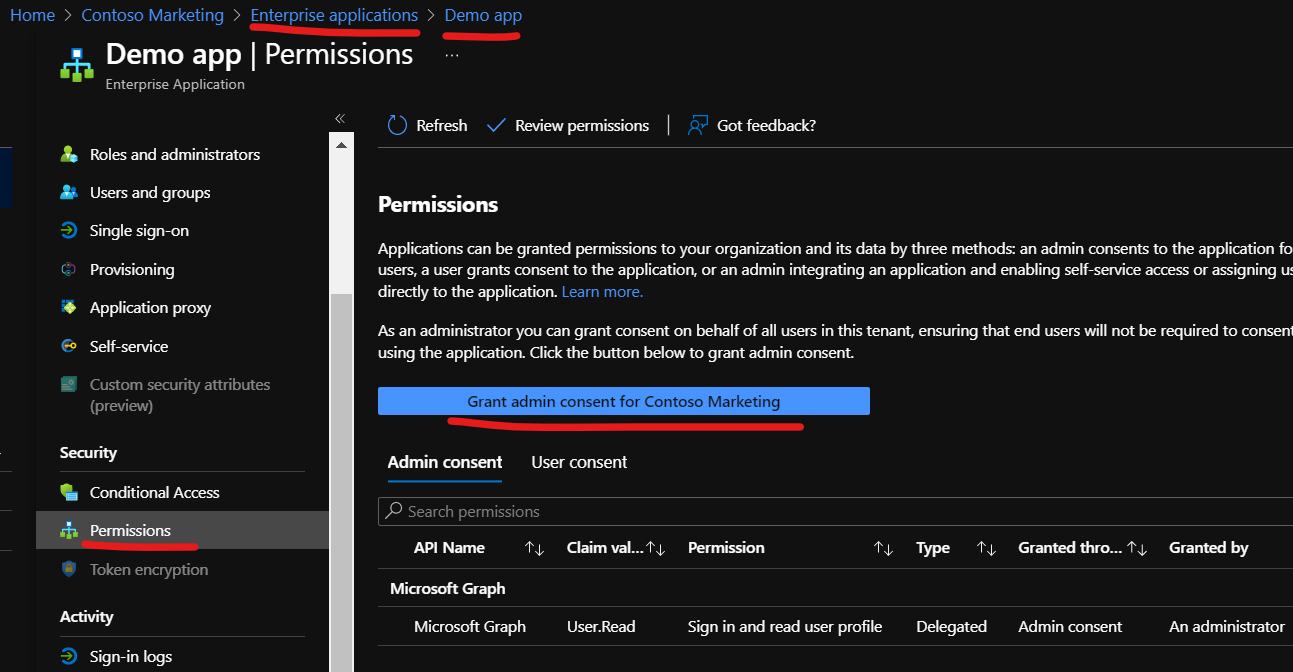Go to Home breadcrumb
The image size is (1293, 672).
pos(32,15)
